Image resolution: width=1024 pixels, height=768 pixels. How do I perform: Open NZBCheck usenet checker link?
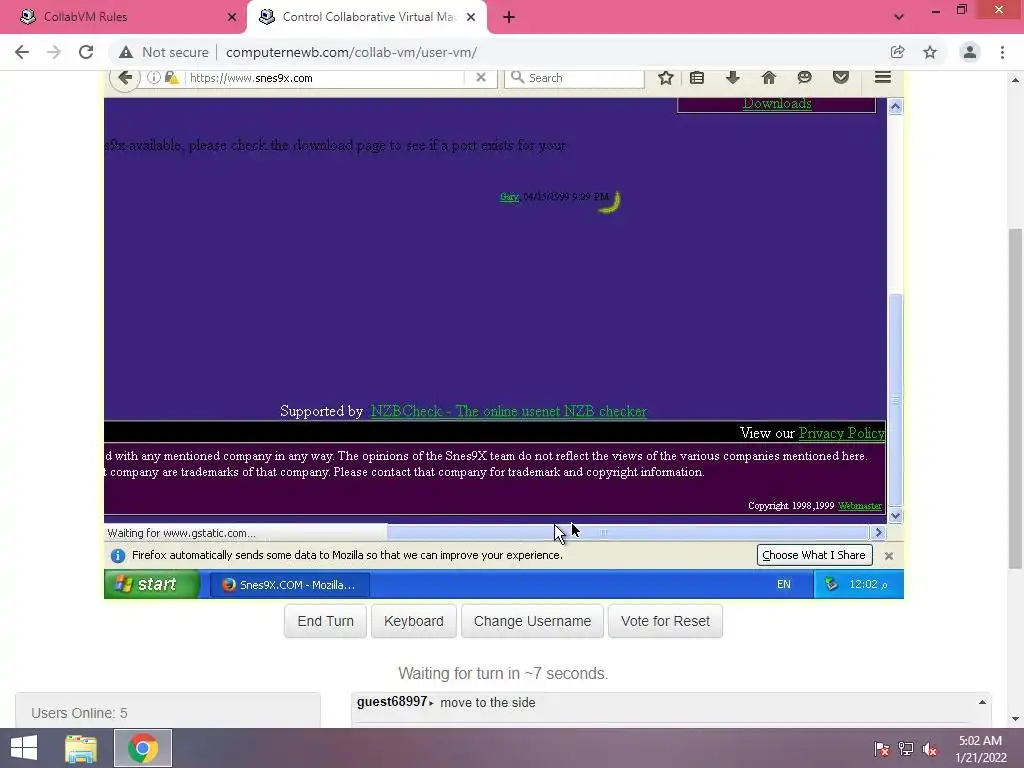509,411
